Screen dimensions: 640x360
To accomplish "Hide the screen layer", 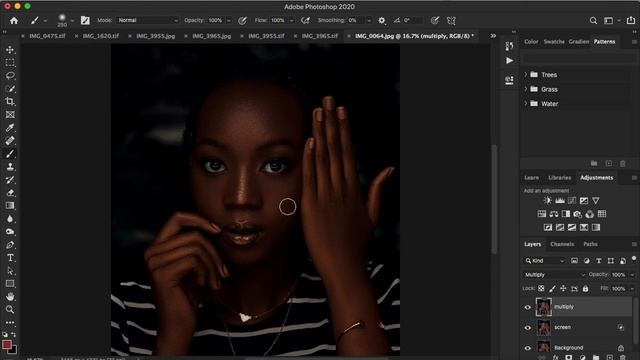I will (527, 327).
